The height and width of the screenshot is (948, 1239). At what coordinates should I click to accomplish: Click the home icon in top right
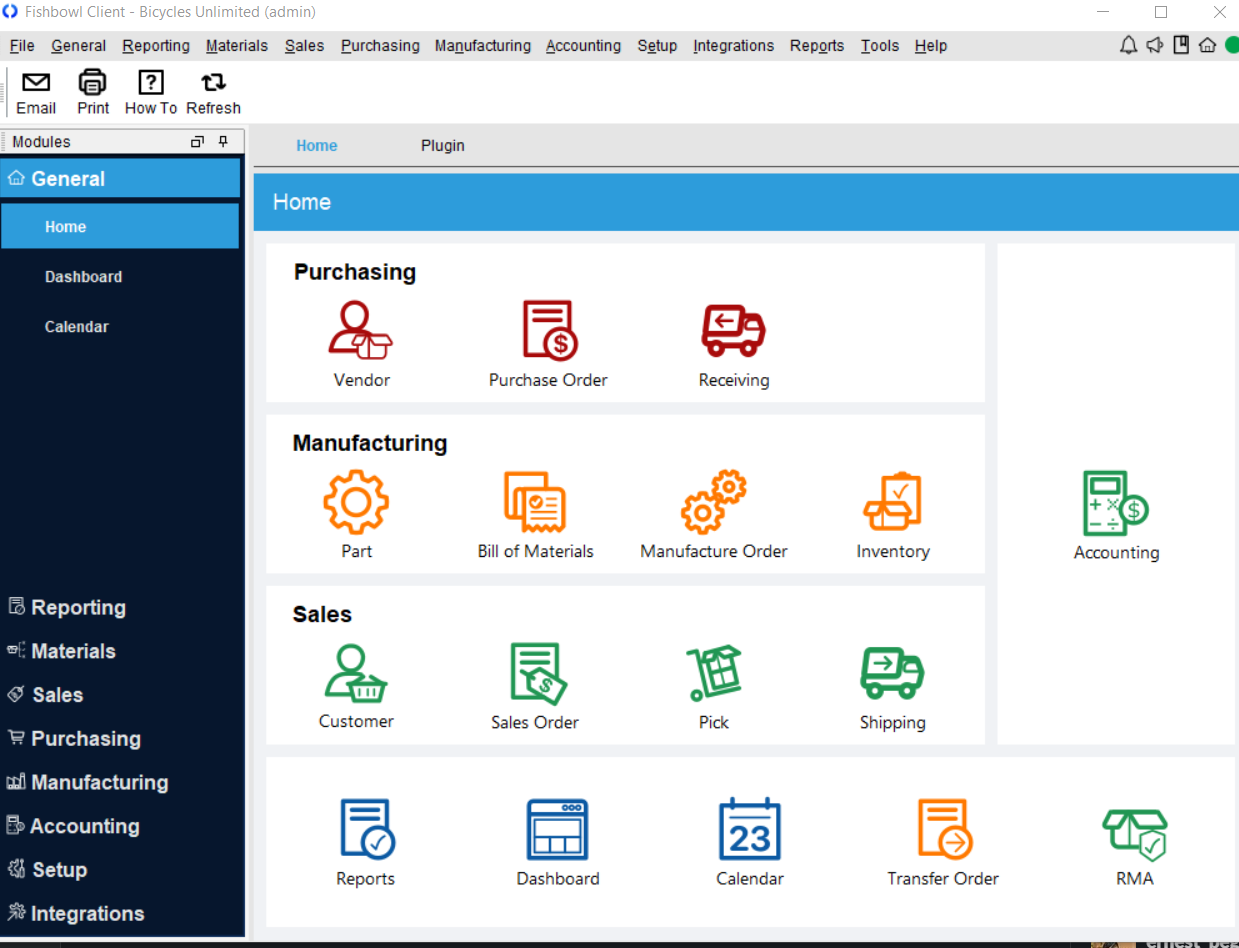click(1207, 45)
